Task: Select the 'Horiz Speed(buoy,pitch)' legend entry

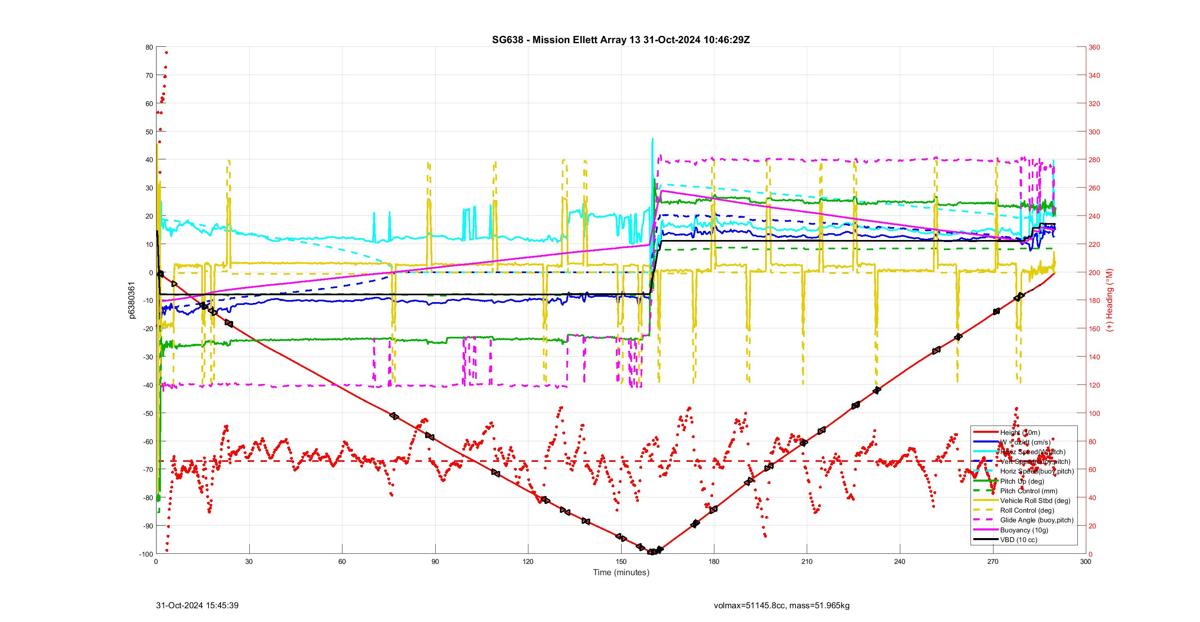Action: pyautogui.click(x=1037, y=471)
